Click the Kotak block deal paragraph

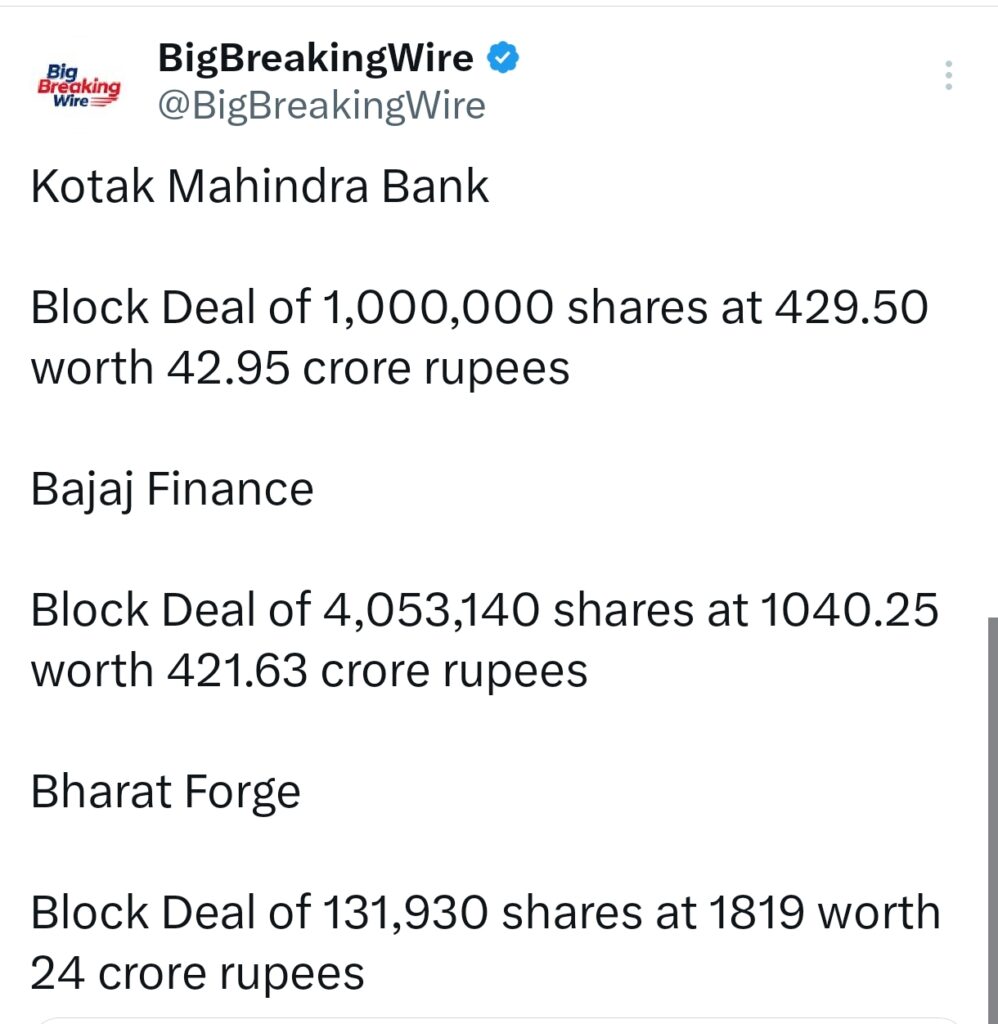click(x=480, y=336)
